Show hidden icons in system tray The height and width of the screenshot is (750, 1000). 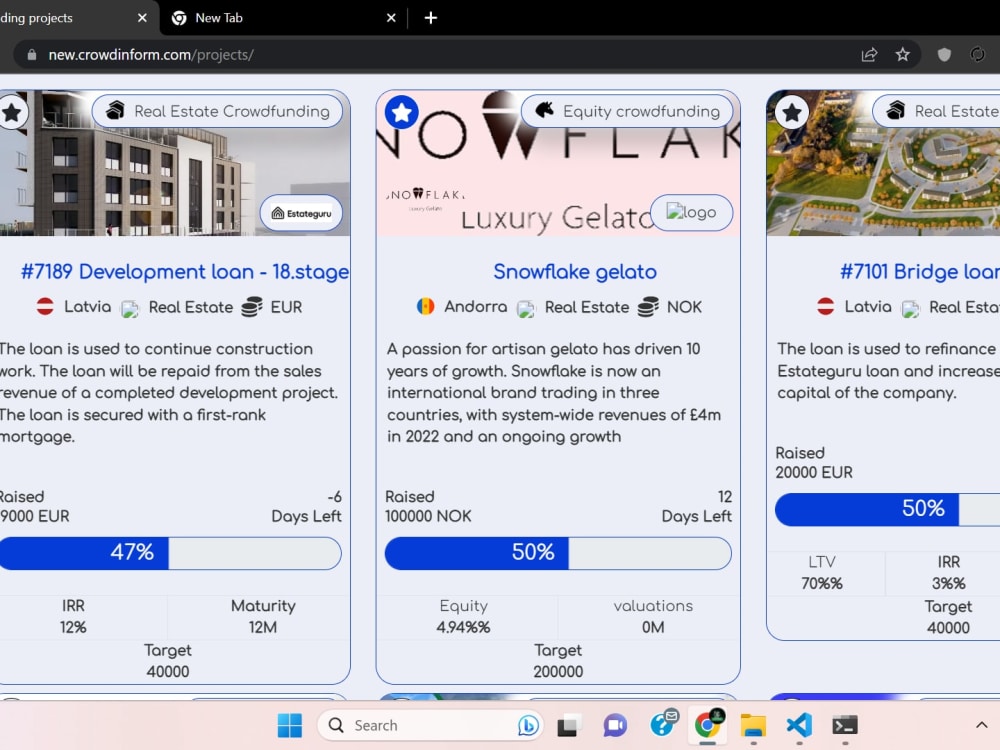pos(982,725)
